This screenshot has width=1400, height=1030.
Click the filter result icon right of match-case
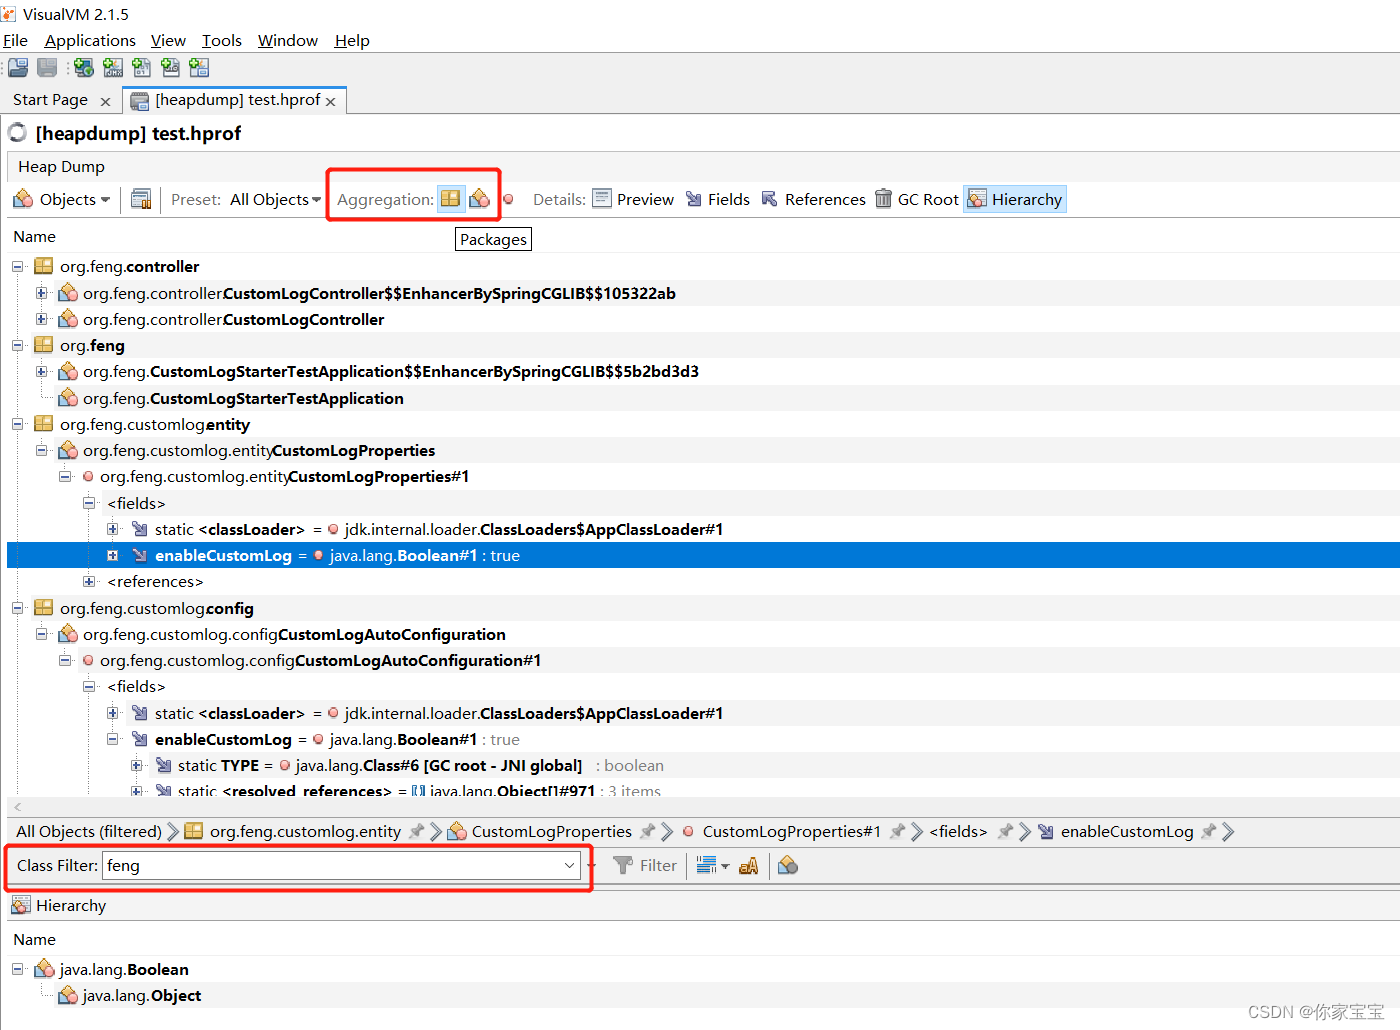tap(788, 865)
